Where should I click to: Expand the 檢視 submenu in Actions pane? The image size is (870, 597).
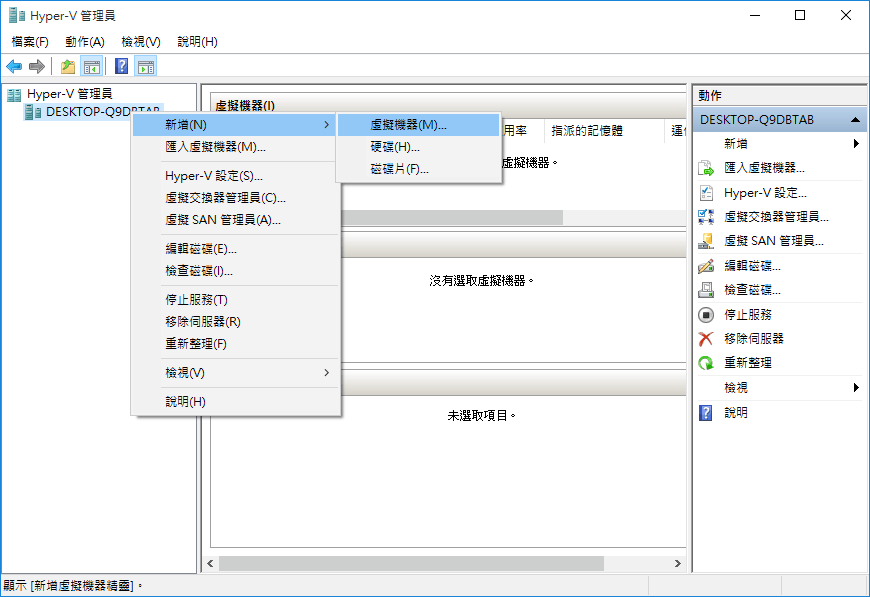(856, 388)
